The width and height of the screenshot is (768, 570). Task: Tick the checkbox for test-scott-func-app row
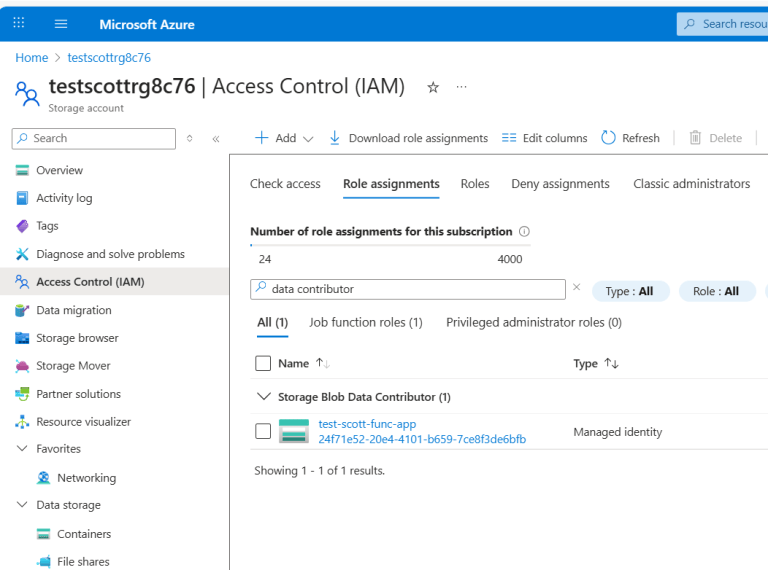coord(263,431)
